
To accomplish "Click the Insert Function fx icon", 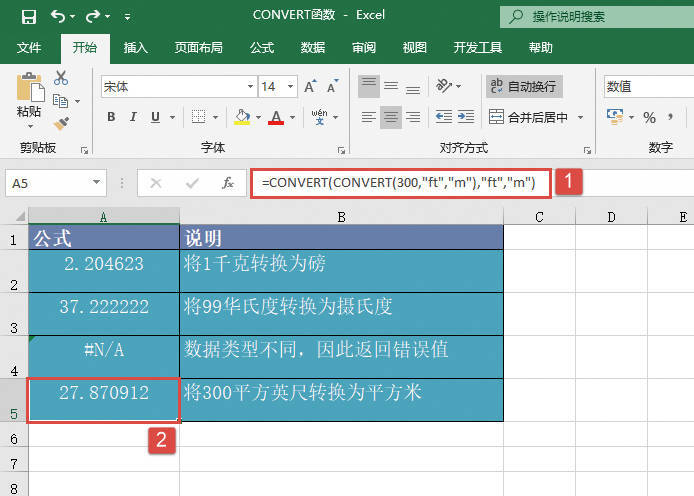I will pyautogui.click(x=228, y=183).
